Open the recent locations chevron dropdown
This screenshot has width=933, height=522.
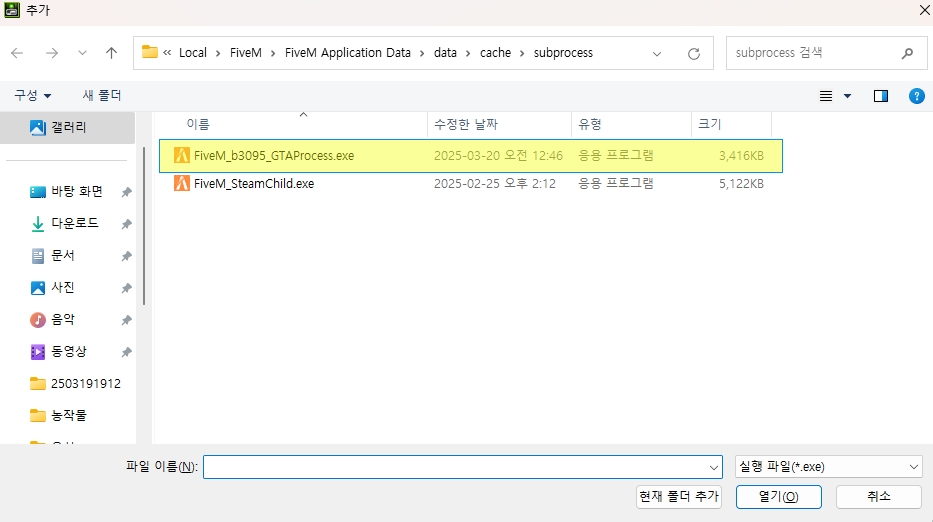click(x=82, y=53)
